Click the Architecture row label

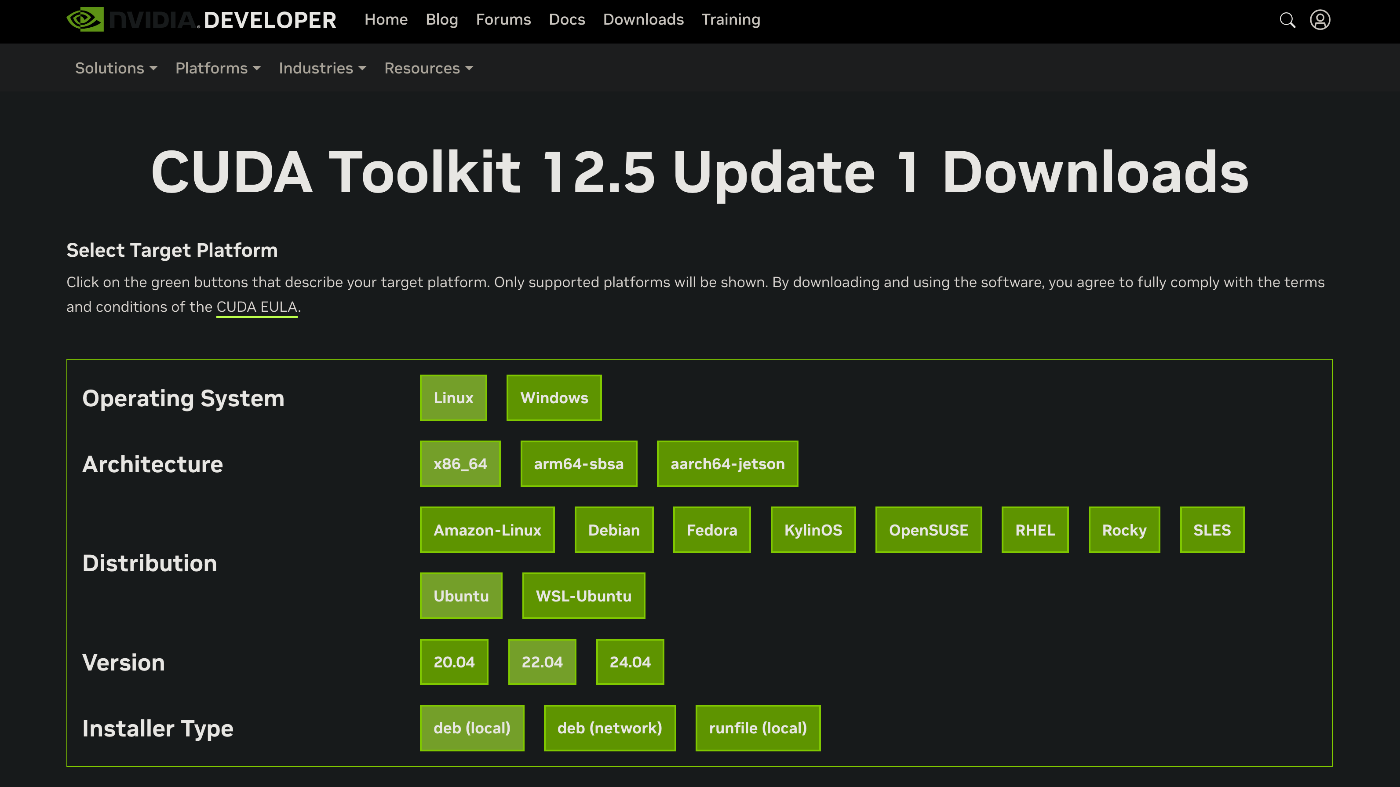click(152, 464)
